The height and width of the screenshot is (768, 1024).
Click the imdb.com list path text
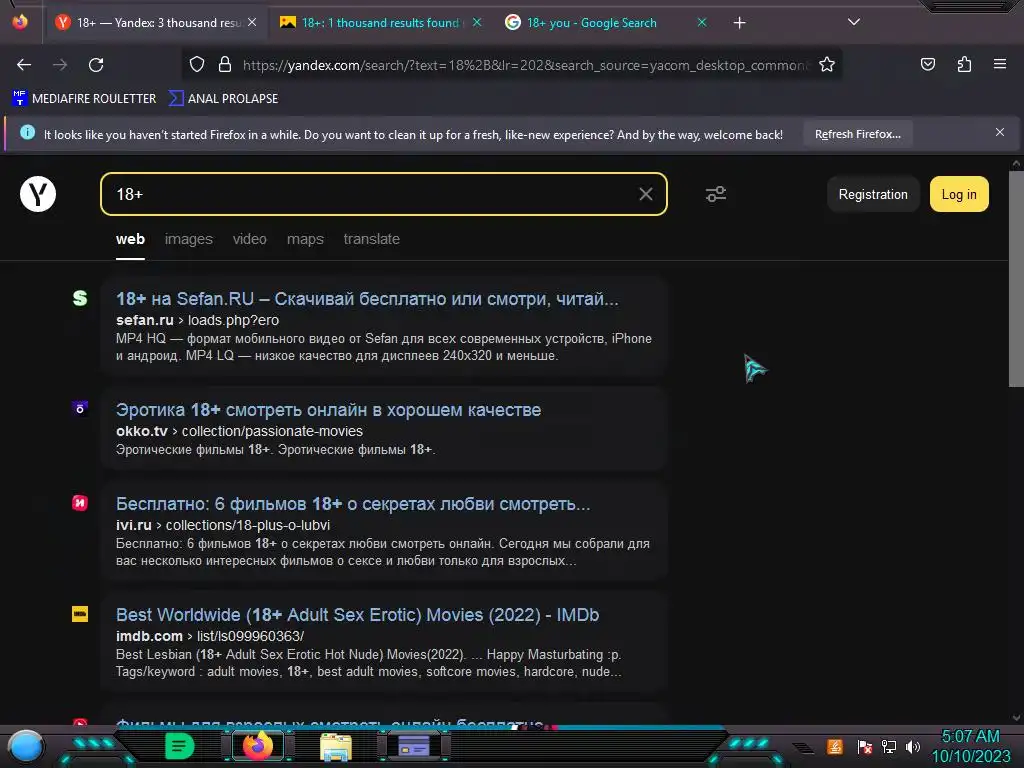250,636
